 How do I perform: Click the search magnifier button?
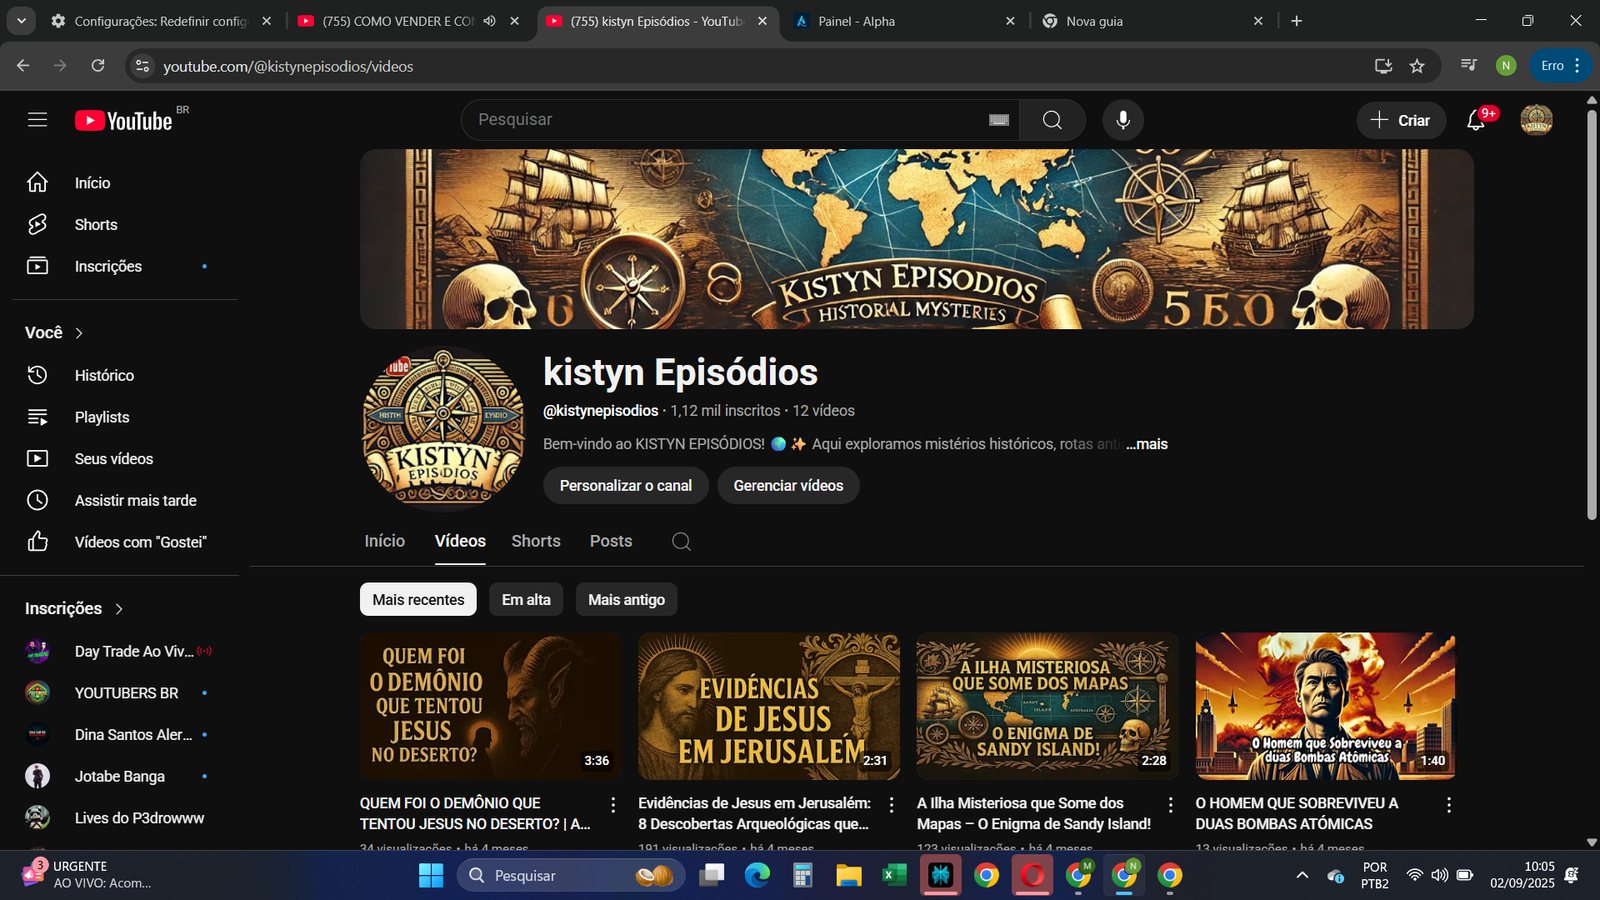tap(1052, 120)
